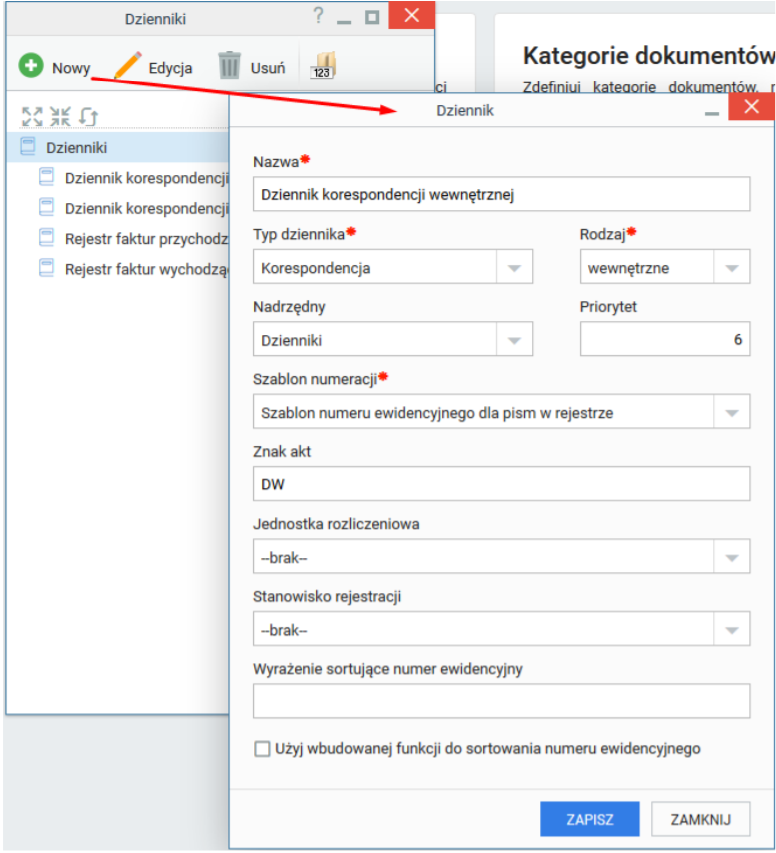This screenshot has height=853, width=776.
Task: Click the green Nowy plus icon
Action: [31, 66]
